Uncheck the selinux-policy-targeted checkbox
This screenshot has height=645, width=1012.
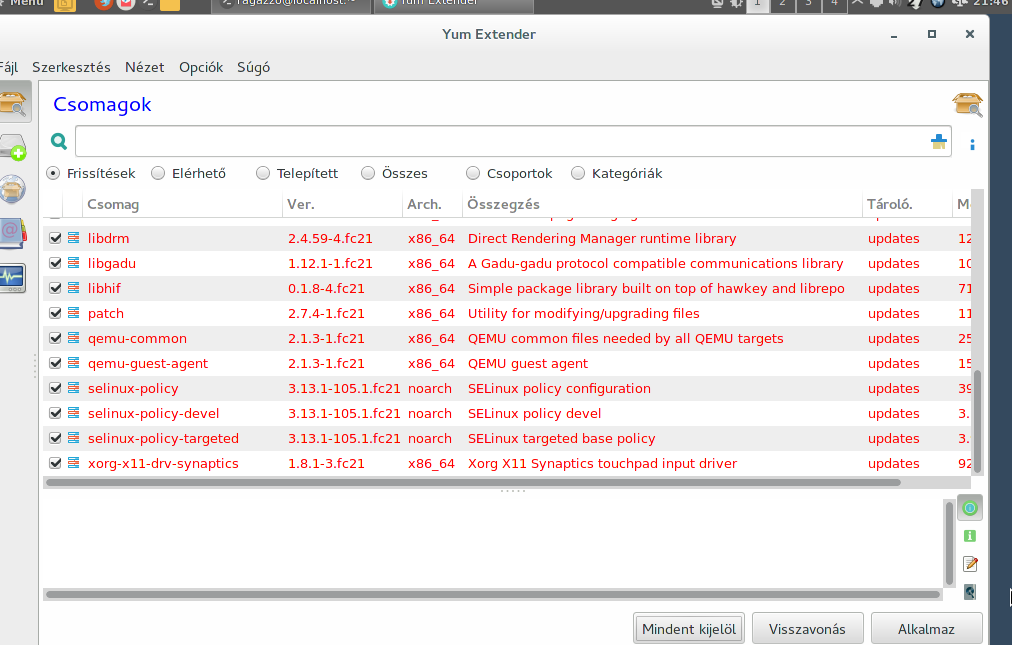(x=55, y=438)
